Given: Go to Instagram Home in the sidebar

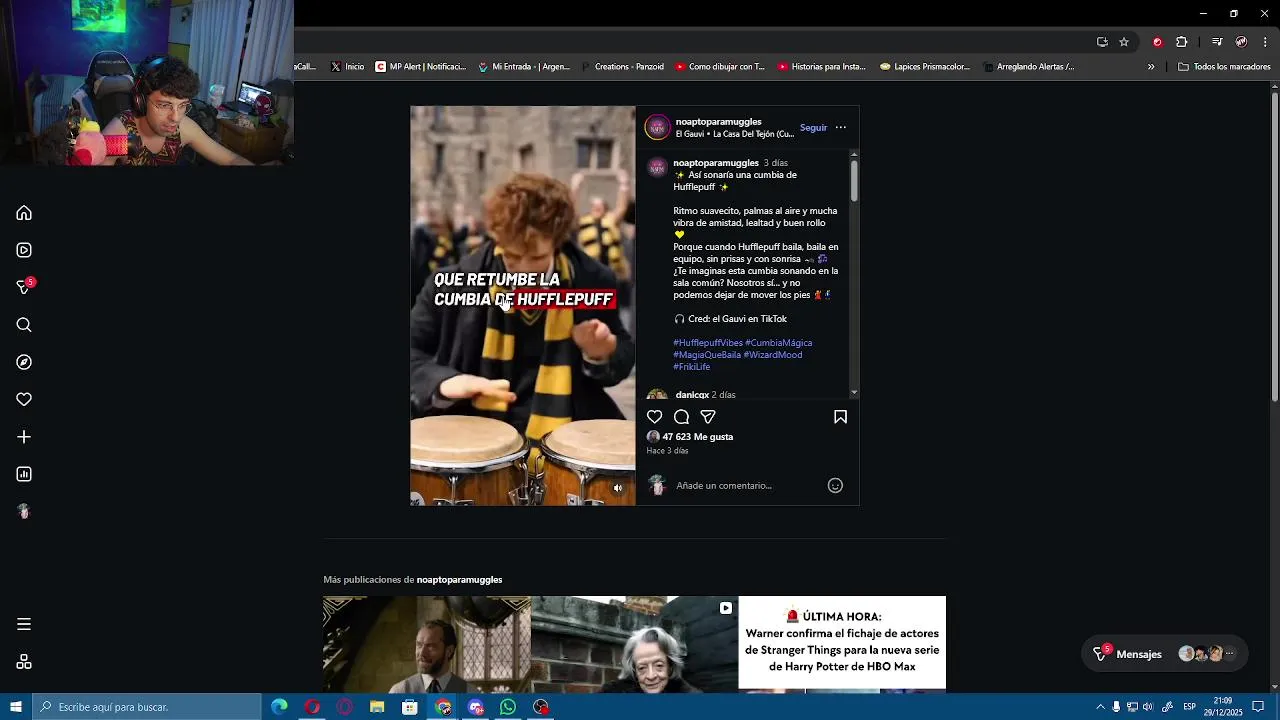Looking at the screenshot, I should pyautogui.click(x=24, y=213).
